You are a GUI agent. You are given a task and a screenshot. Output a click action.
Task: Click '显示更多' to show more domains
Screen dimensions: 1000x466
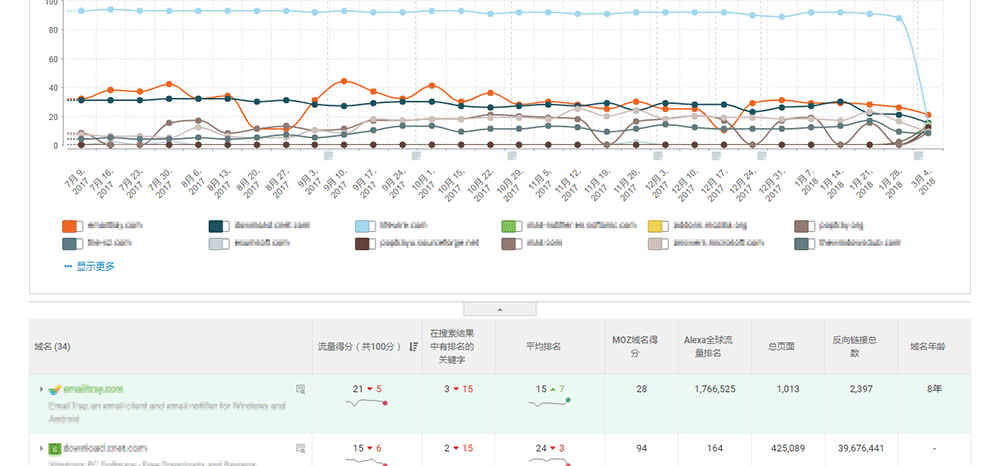pos(91,266)
